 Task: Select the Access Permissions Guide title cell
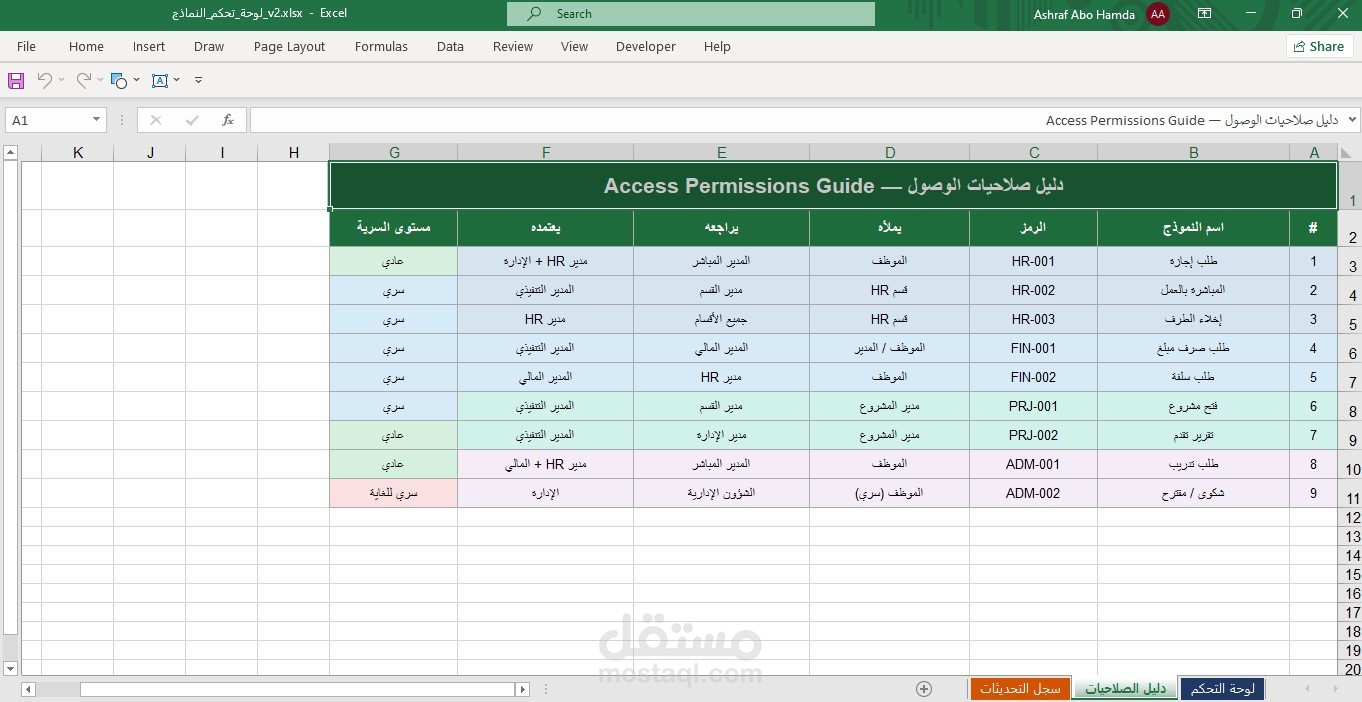click(833, 186)
